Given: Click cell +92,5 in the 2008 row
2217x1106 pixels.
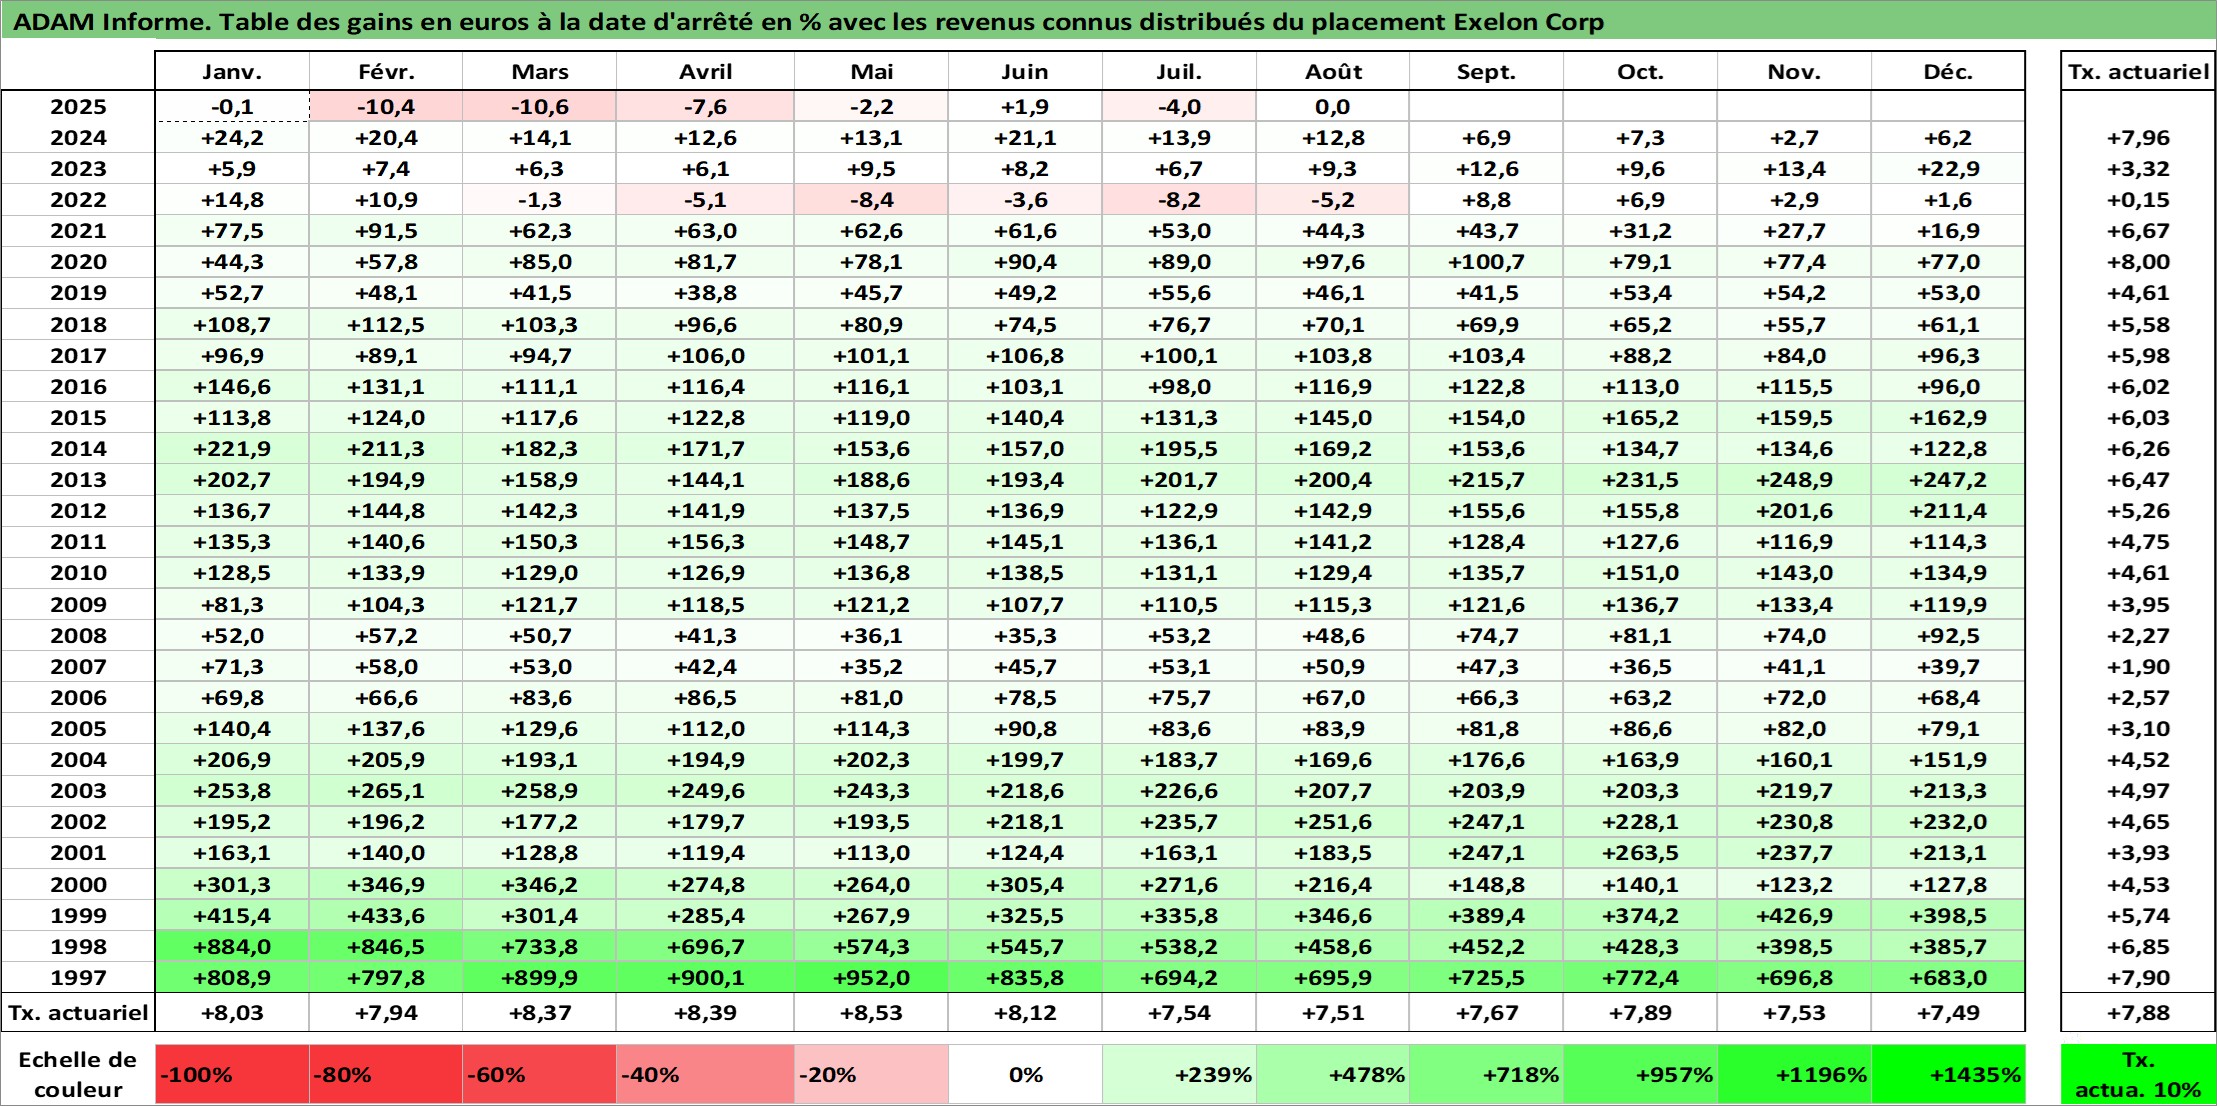Looking at the screenshot, I should coord(1948,635).
